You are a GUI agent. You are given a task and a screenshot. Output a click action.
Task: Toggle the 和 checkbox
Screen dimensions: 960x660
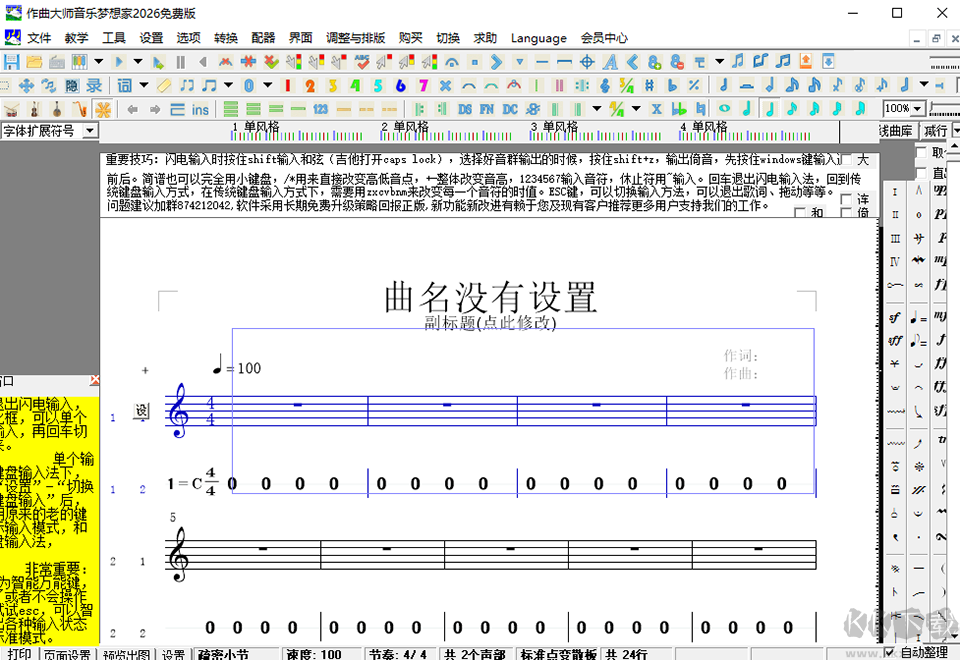(x=800, y=212)
